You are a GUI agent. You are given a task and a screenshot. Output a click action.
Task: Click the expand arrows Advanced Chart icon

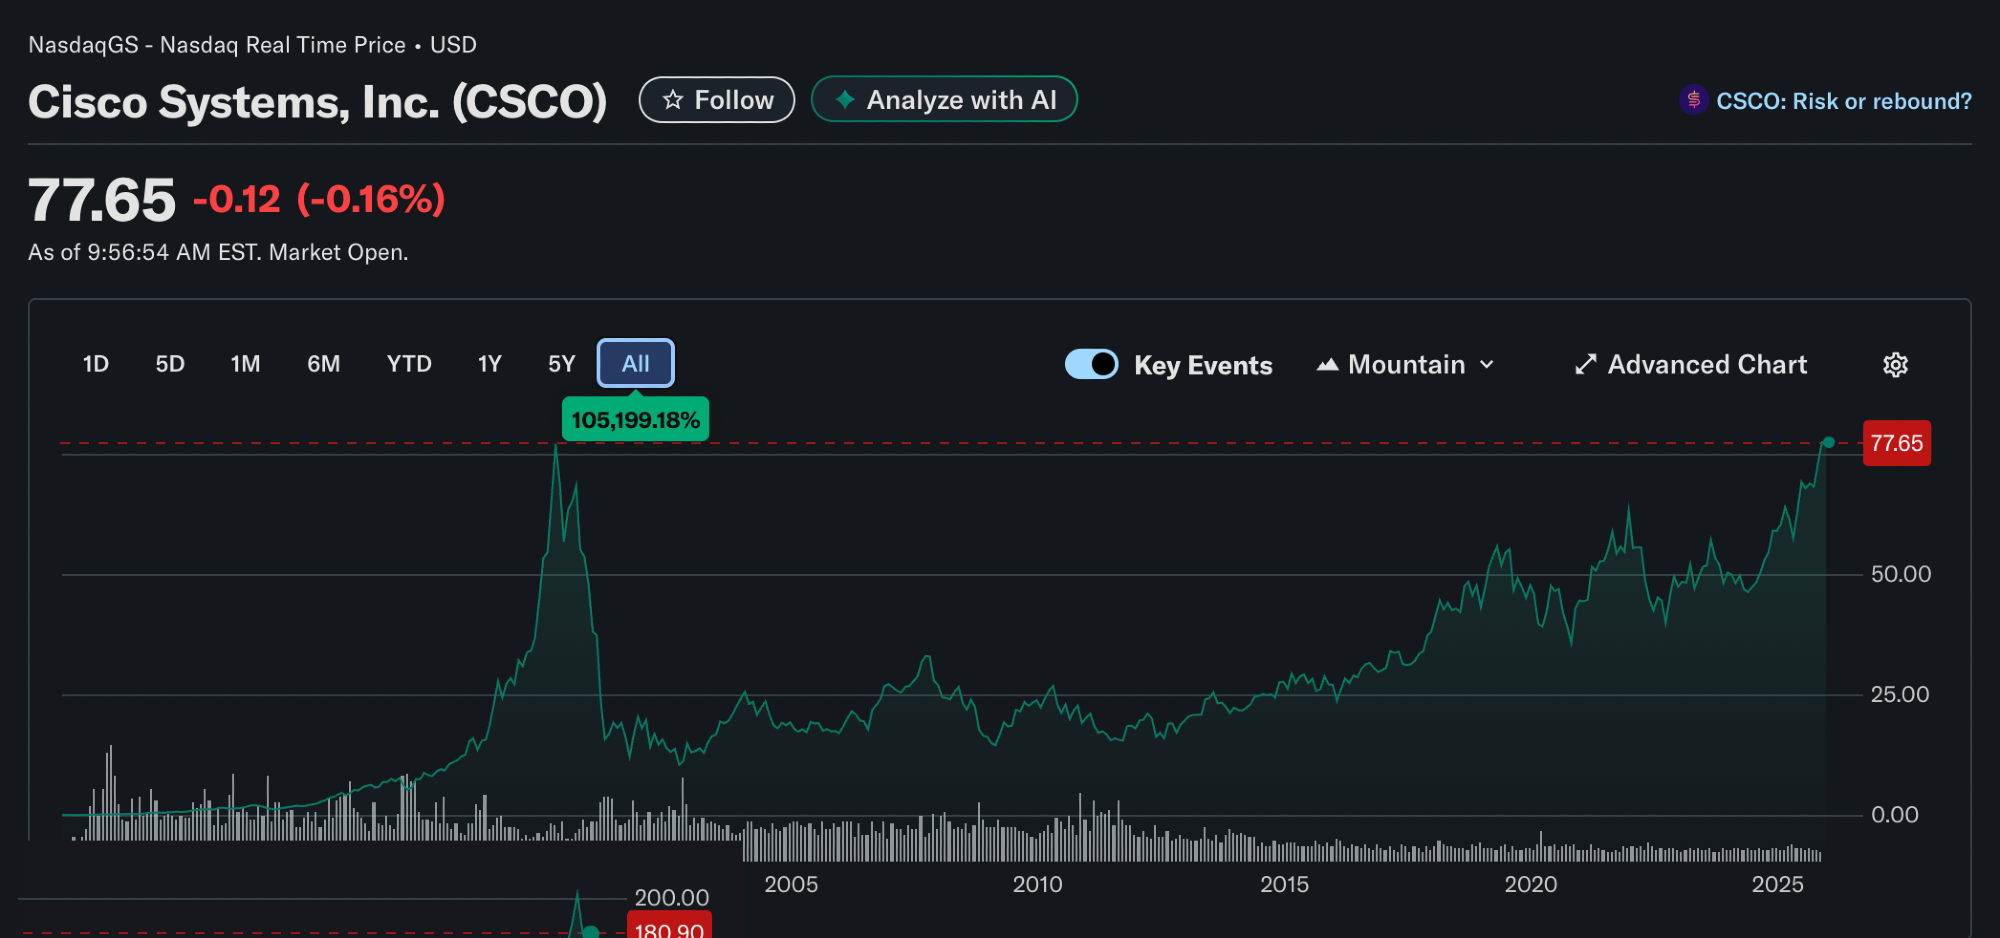[1585, 365]
